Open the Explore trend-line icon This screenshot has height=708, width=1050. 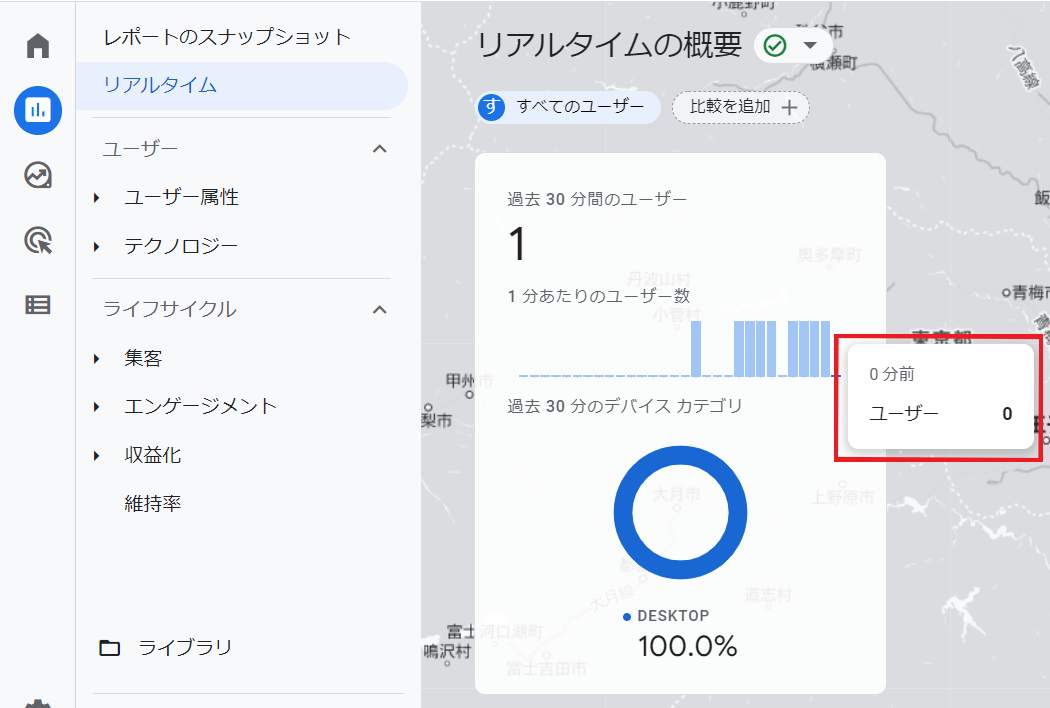pos(38,175)
